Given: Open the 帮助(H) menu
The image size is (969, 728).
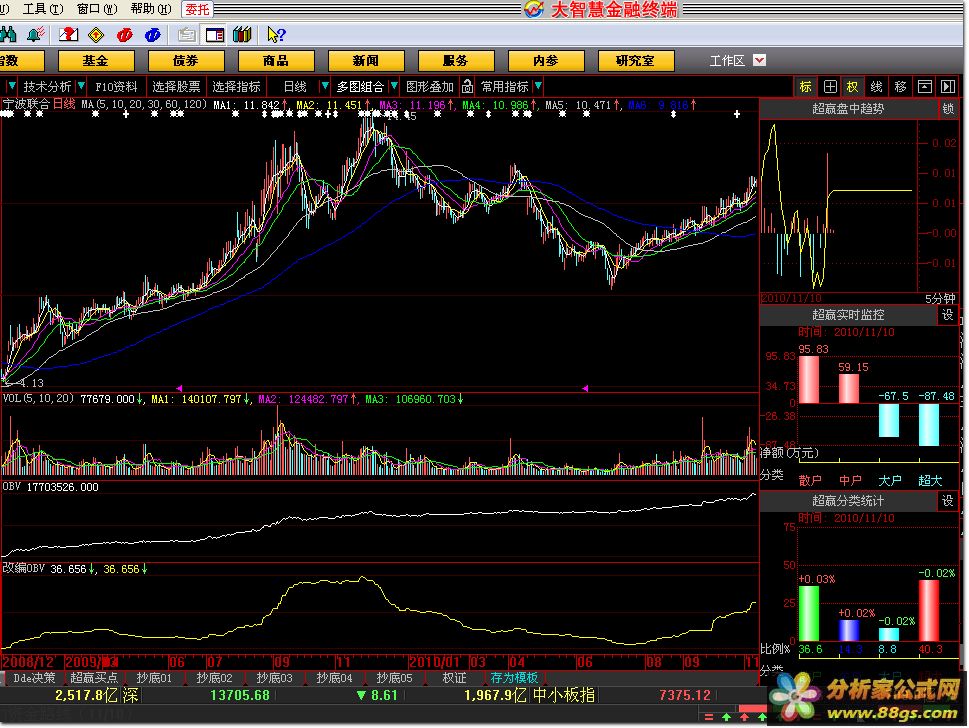Looking at the screenshot, I should (151, 9).
